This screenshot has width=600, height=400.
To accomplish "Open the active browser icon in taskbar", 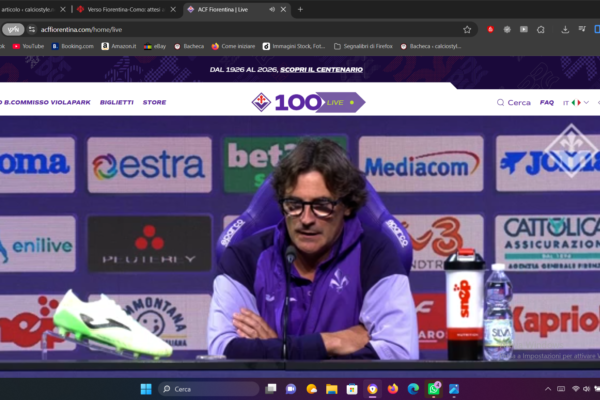I will point(372,389).
